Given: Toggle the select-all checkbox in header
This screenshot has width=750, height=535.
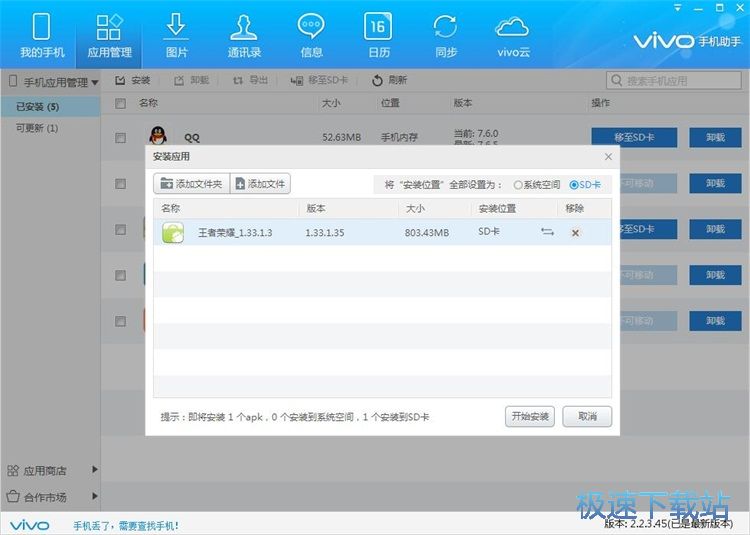Looking at the screenshot, I should (x=121, y=103).
